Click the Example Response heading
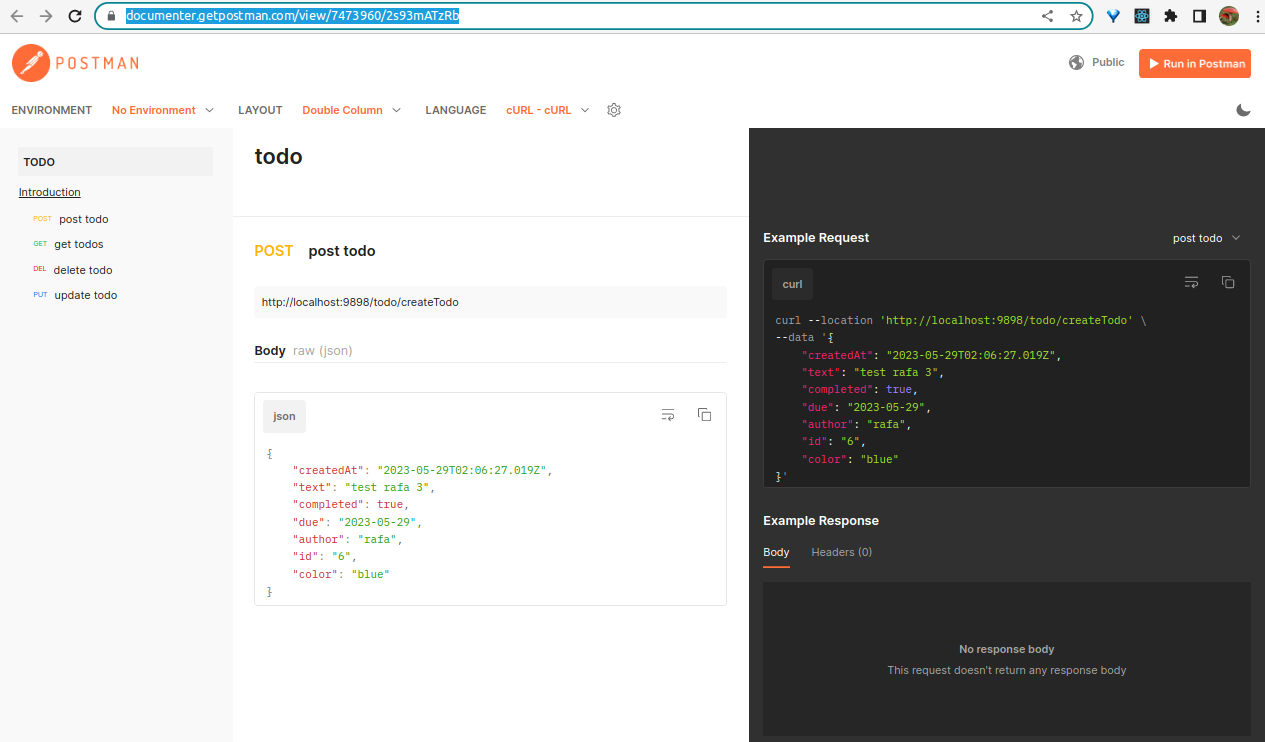Viewport: 1265px width, 742px height. pos(821,521)
